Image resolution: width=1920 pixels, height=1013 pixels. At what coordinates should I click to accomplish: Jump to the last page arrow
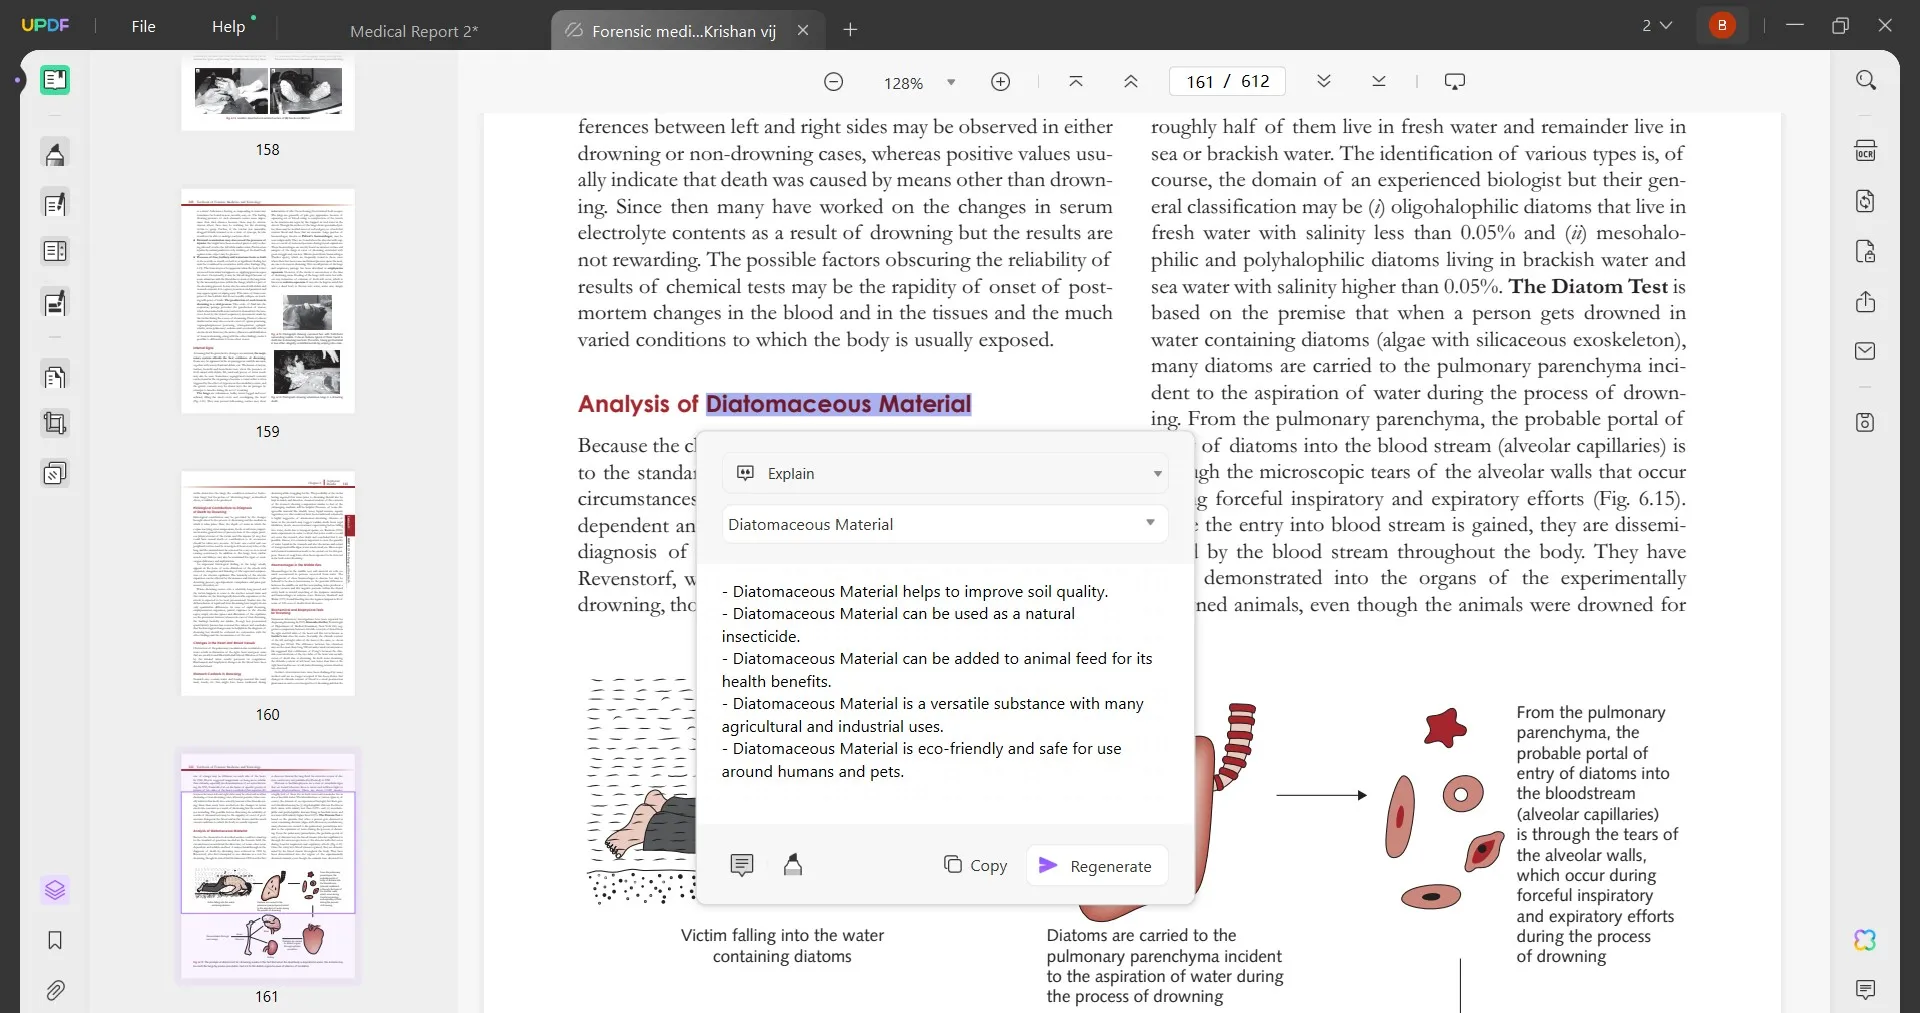[1379, 81]
